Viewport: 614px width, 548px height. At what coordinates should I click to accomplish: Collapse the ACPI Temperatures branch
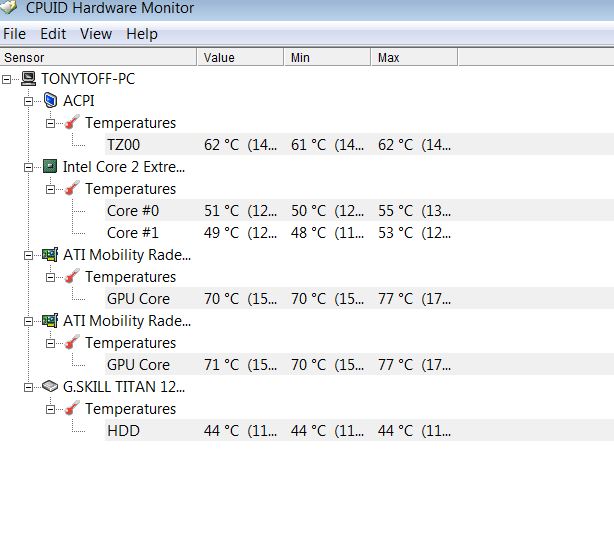click(x=50, y=123)
